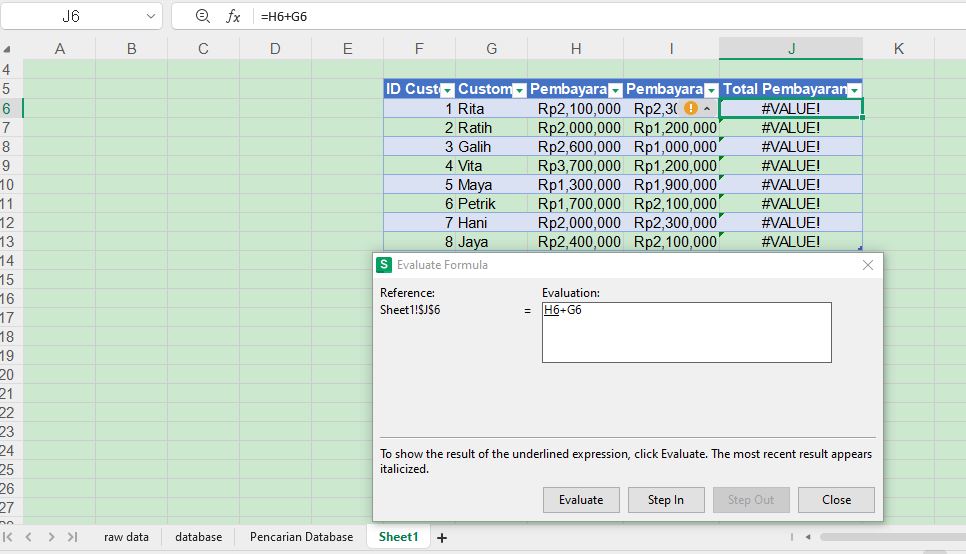Click the Rp1,000,000 cell in Galih's row

click(x=672, y=147)
